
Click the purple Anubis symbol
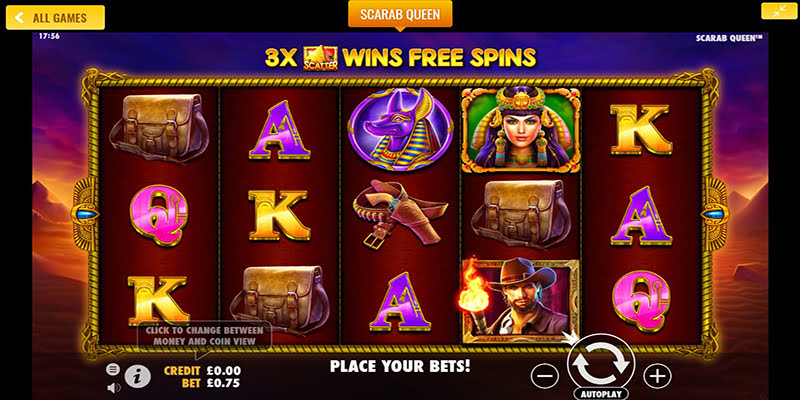pos(400,130)
